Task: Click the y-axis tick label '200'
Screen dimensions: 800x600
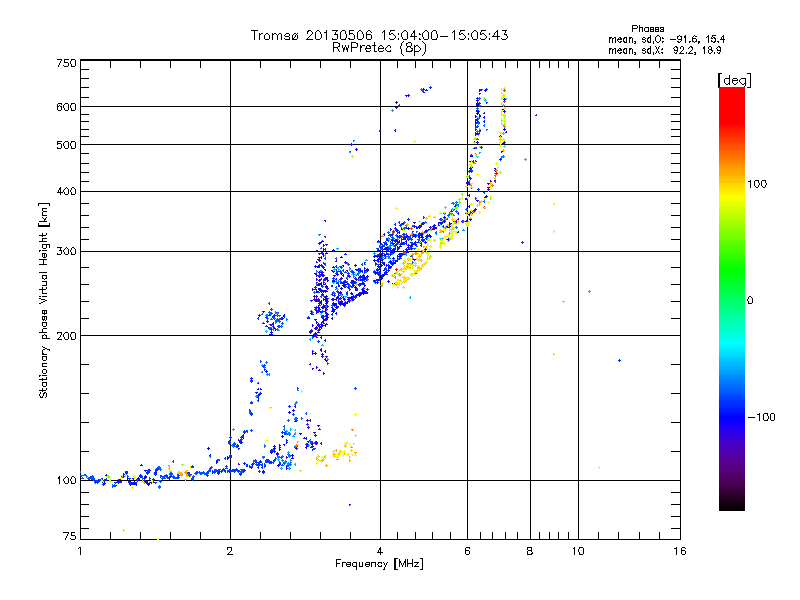Action: 66,336
